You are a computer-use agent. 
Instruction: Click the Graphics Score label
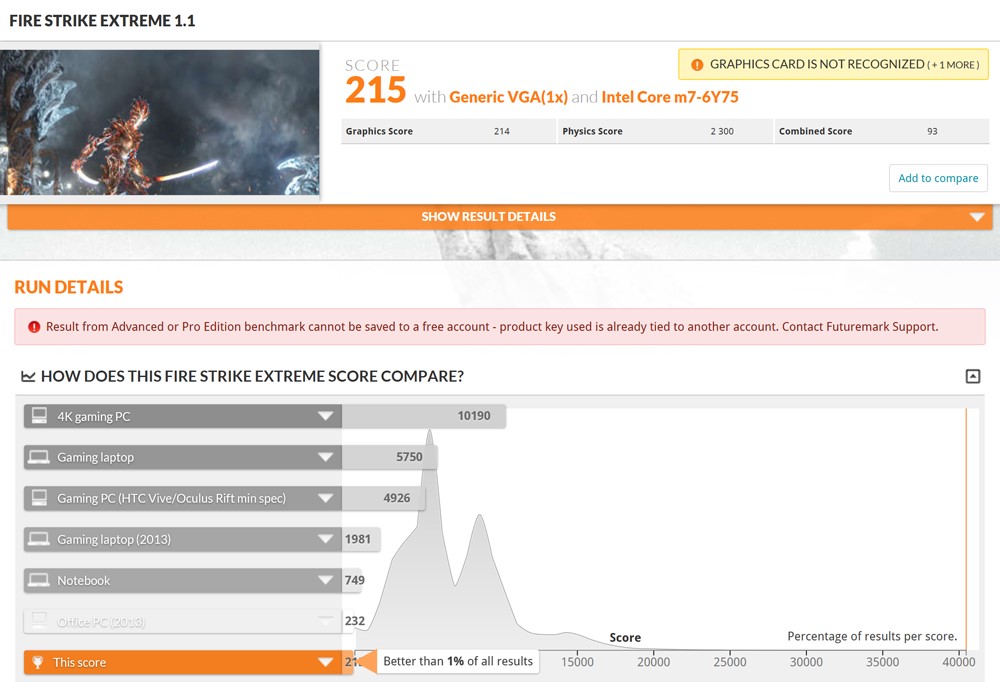(x=379, y=131)
